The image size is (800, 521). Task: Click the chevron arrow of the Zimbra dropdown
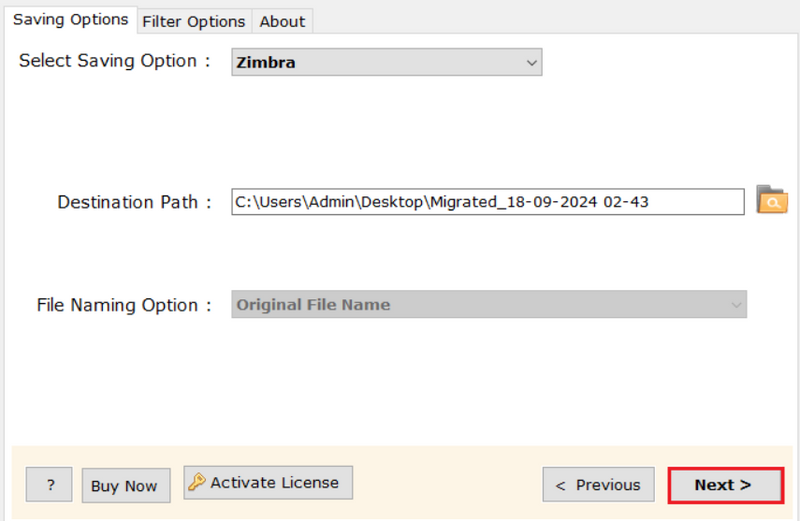pyautogui.click(x=532, y=63)
